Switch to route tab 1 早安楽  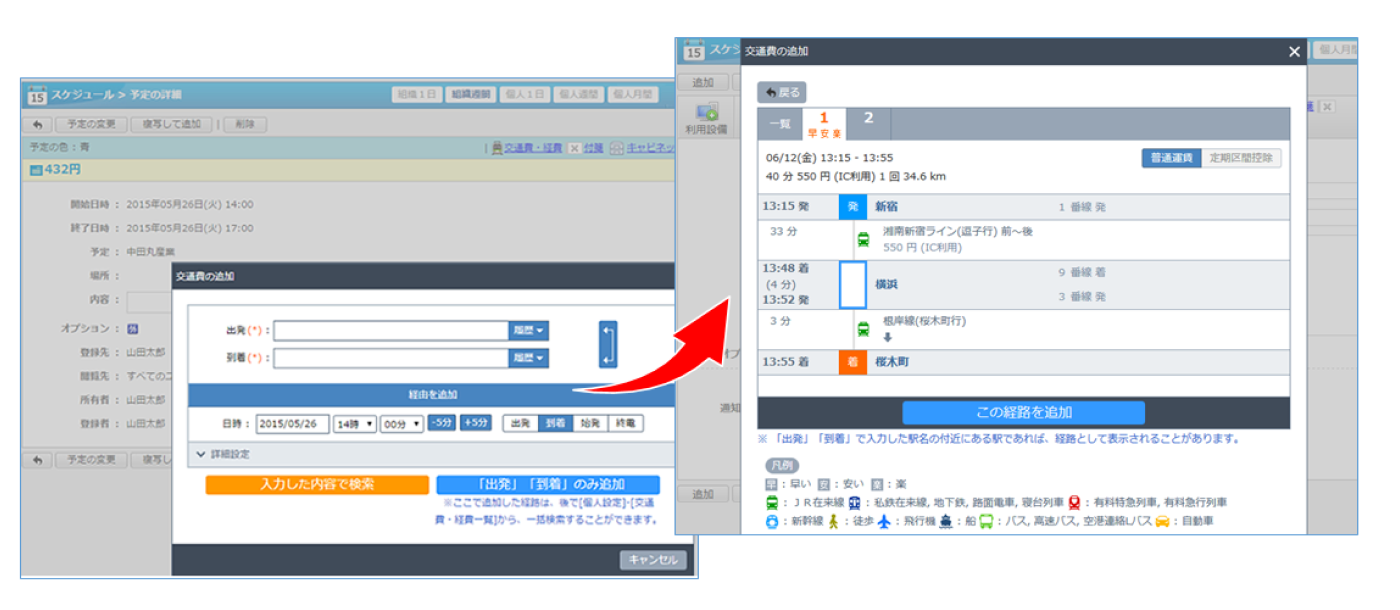coord(825,124)
